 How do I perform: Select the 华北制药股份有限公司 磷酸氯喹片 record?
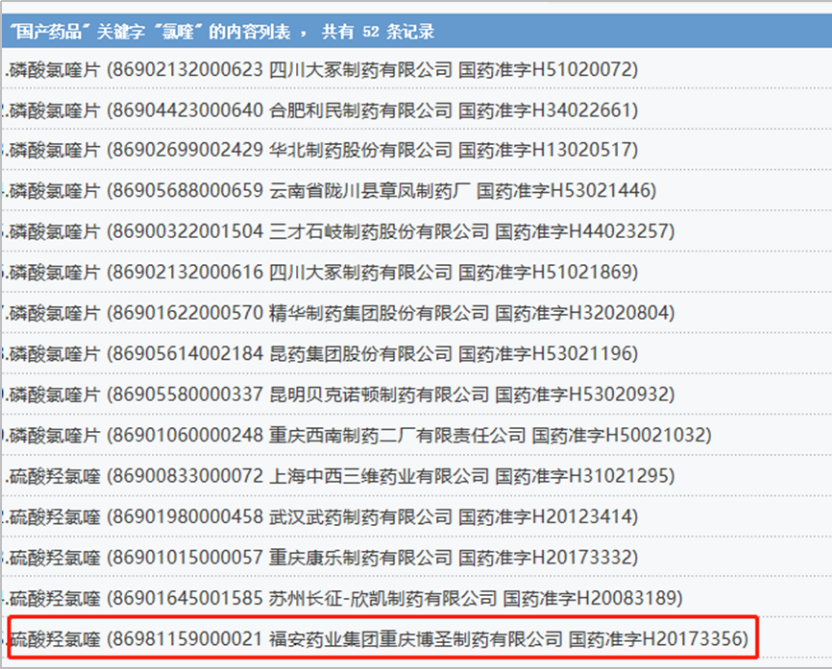click(x=320, y=151)
